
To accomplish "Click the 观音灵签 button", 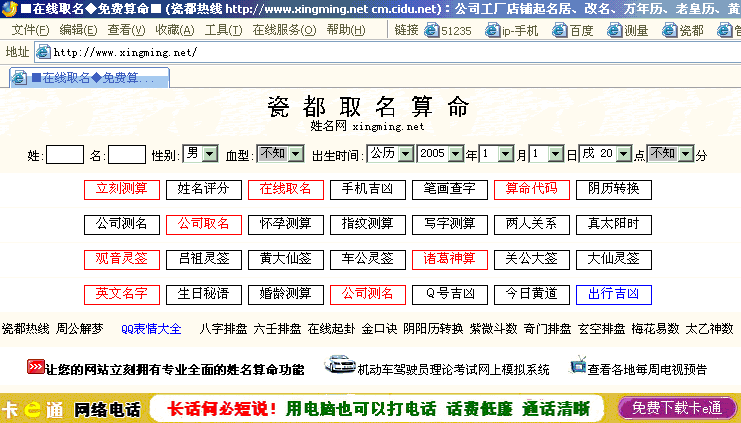I will coord(122,259).
